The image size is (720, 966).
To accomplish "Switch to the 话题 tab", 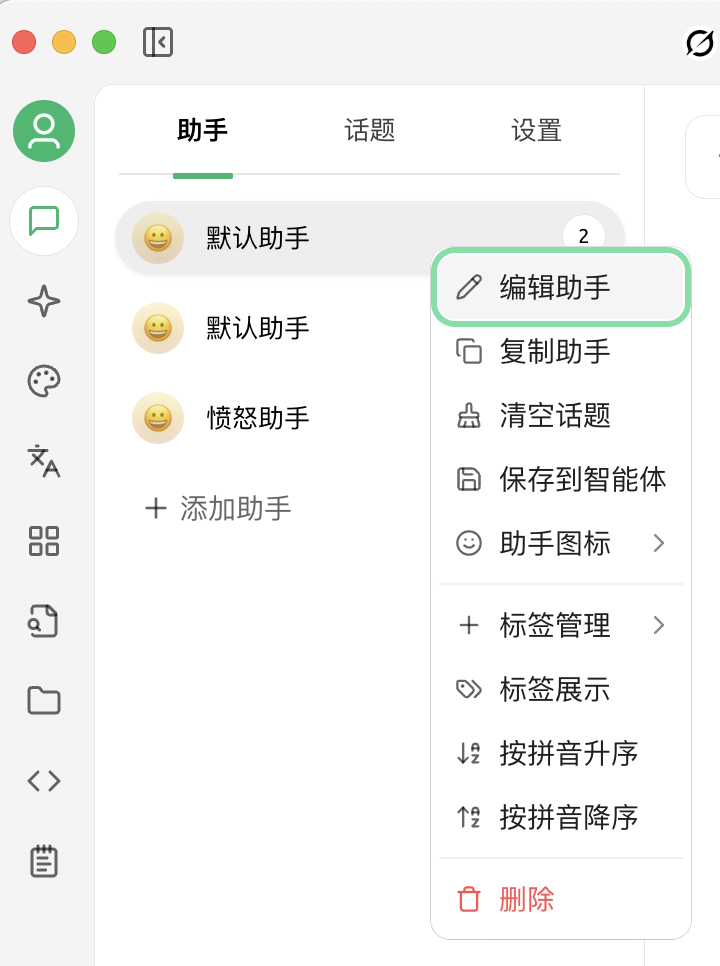I will pyautogui.click(x=370, y=131).
